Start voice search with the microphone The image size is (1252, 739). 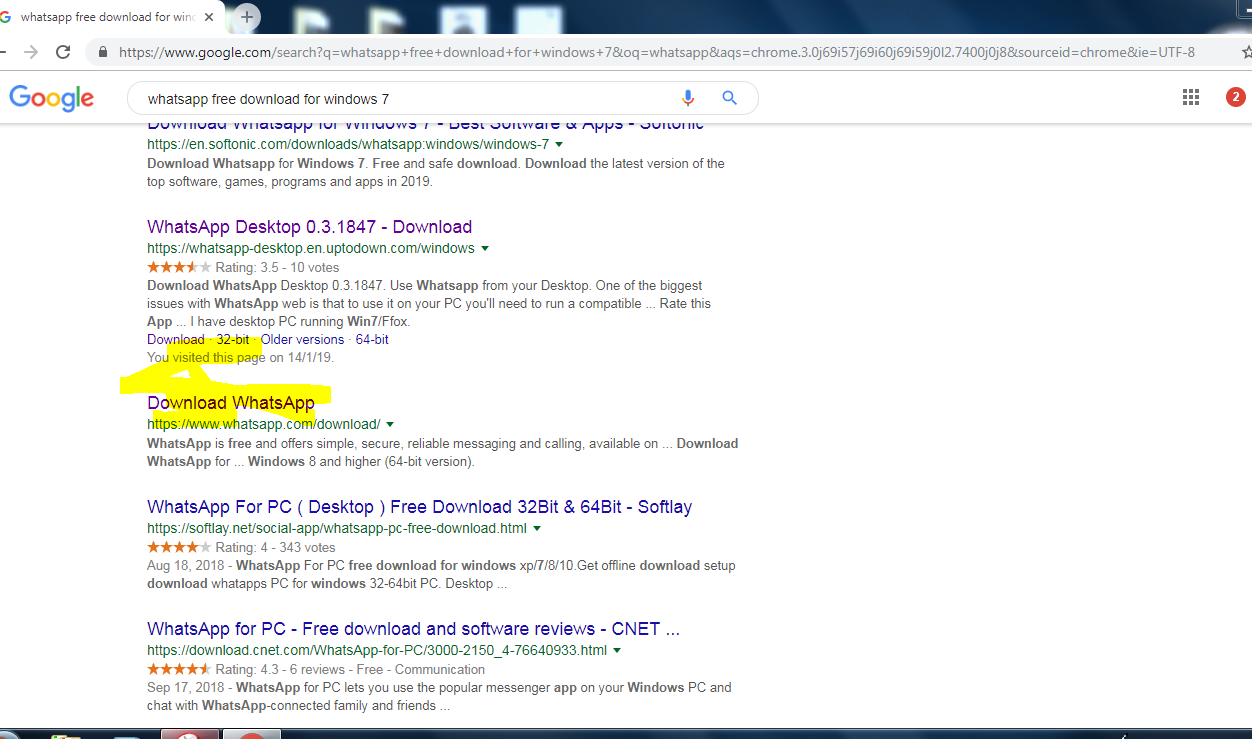[688, 98]
